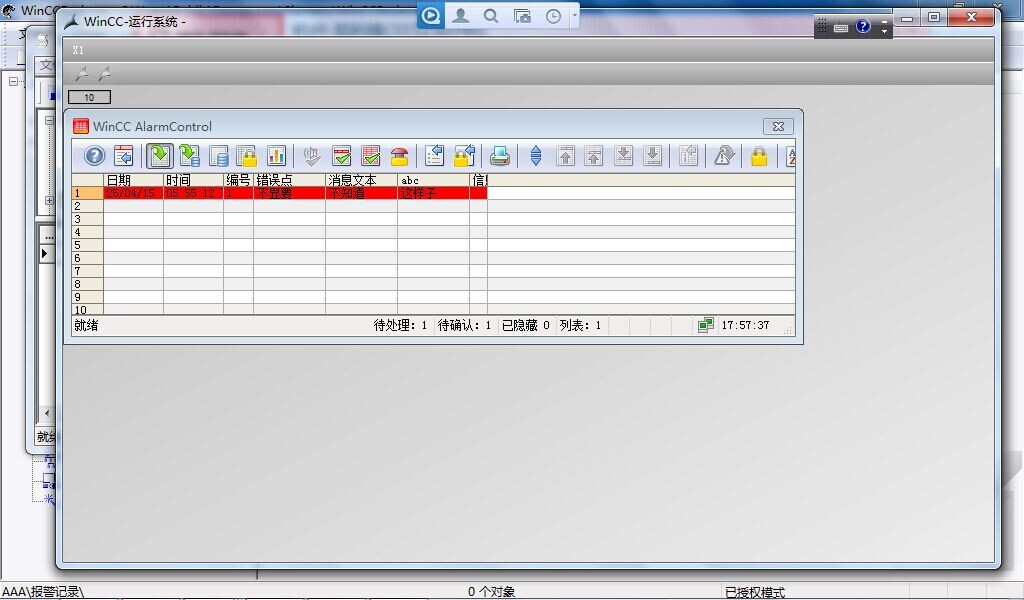
Task: Close the WinCC AlarmControl window
Action: [778, 127]
